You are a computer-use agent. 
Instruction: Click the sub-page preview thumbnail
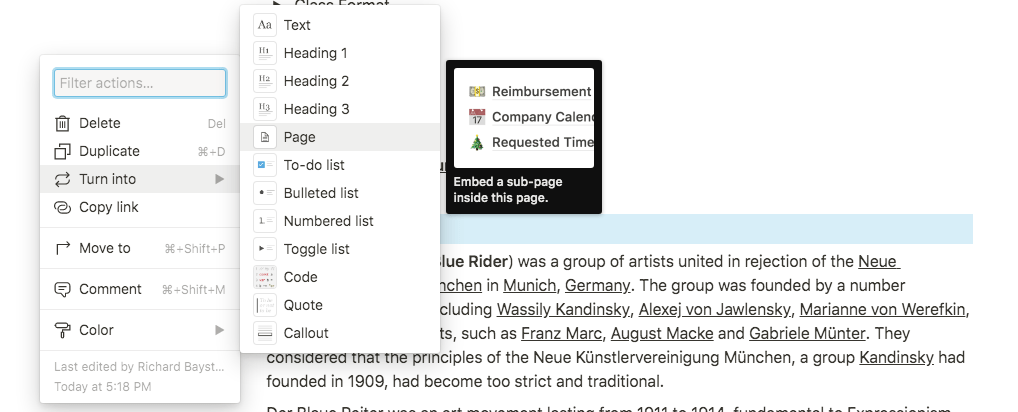[524, 117]
